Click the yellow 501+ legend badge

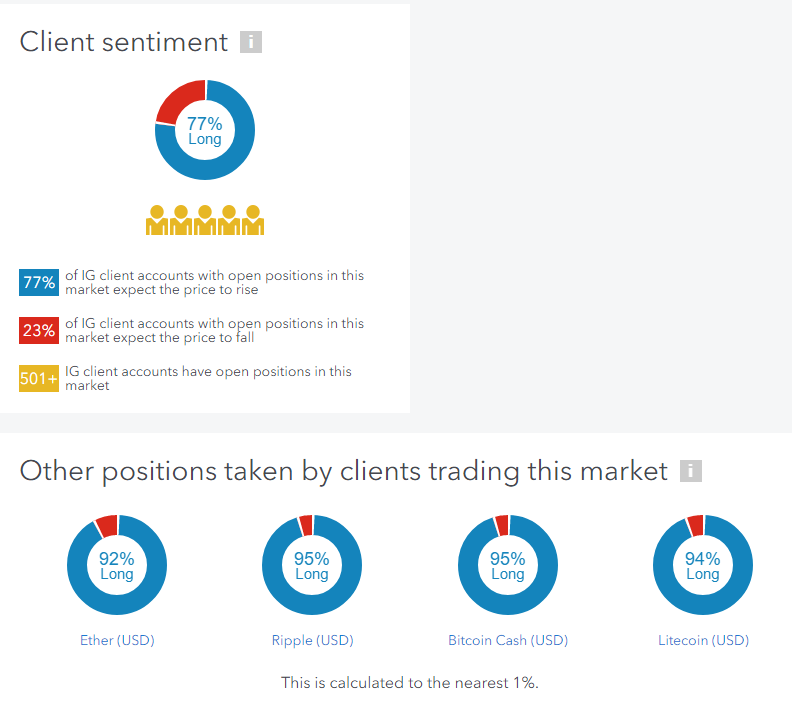(x=39, y=378)
